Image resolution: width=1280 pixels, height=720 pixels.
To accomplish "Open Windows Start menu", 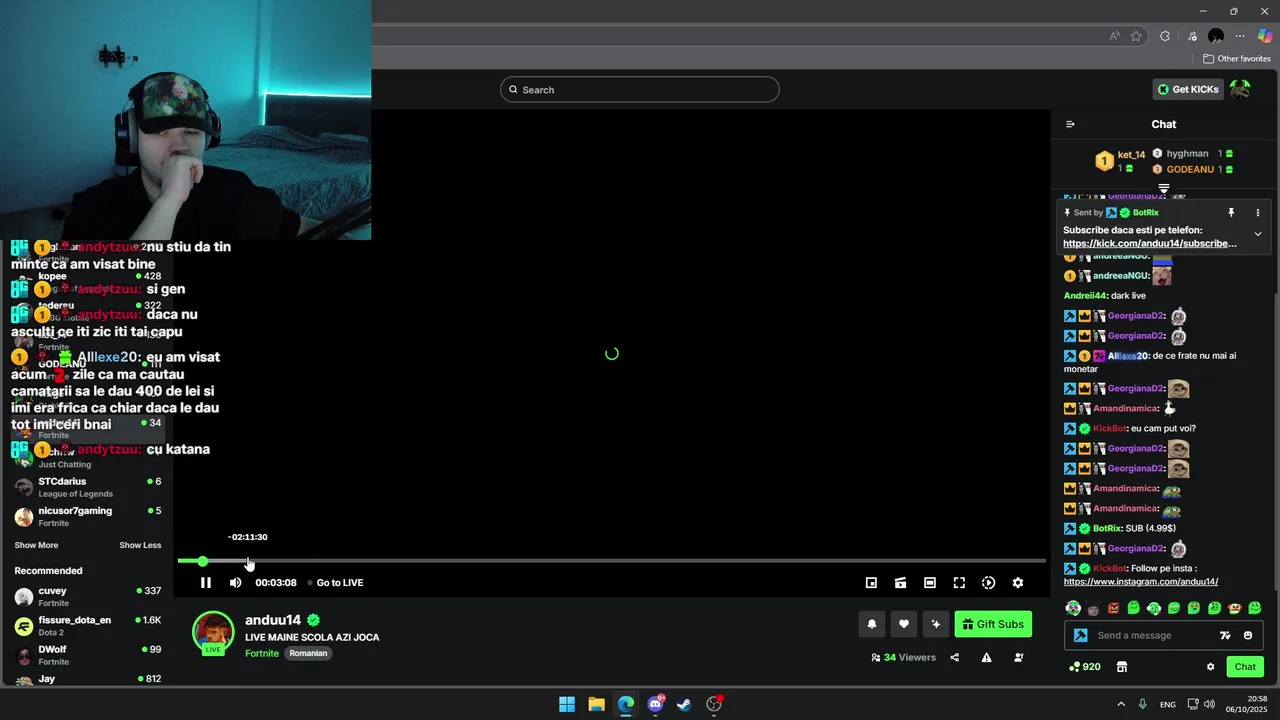I will pos(567,704).
